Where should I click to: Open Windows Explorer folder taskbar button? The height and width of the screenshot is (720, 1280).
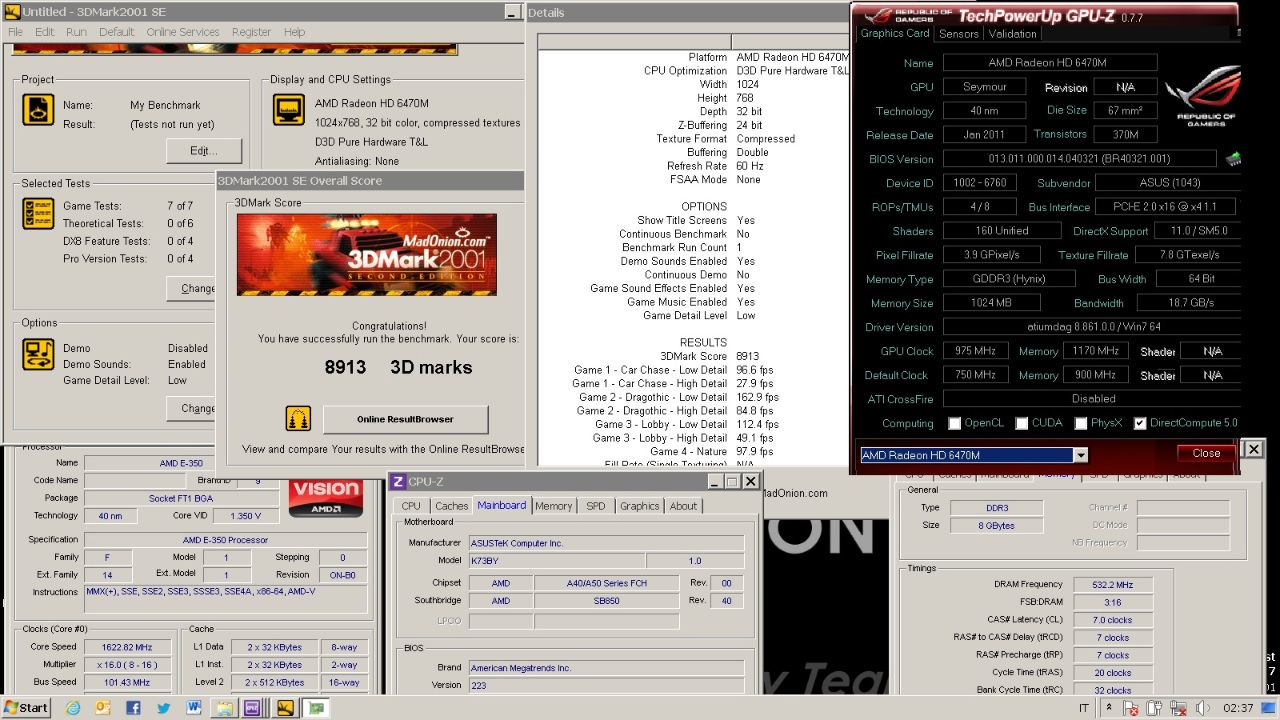coord(224,708)
